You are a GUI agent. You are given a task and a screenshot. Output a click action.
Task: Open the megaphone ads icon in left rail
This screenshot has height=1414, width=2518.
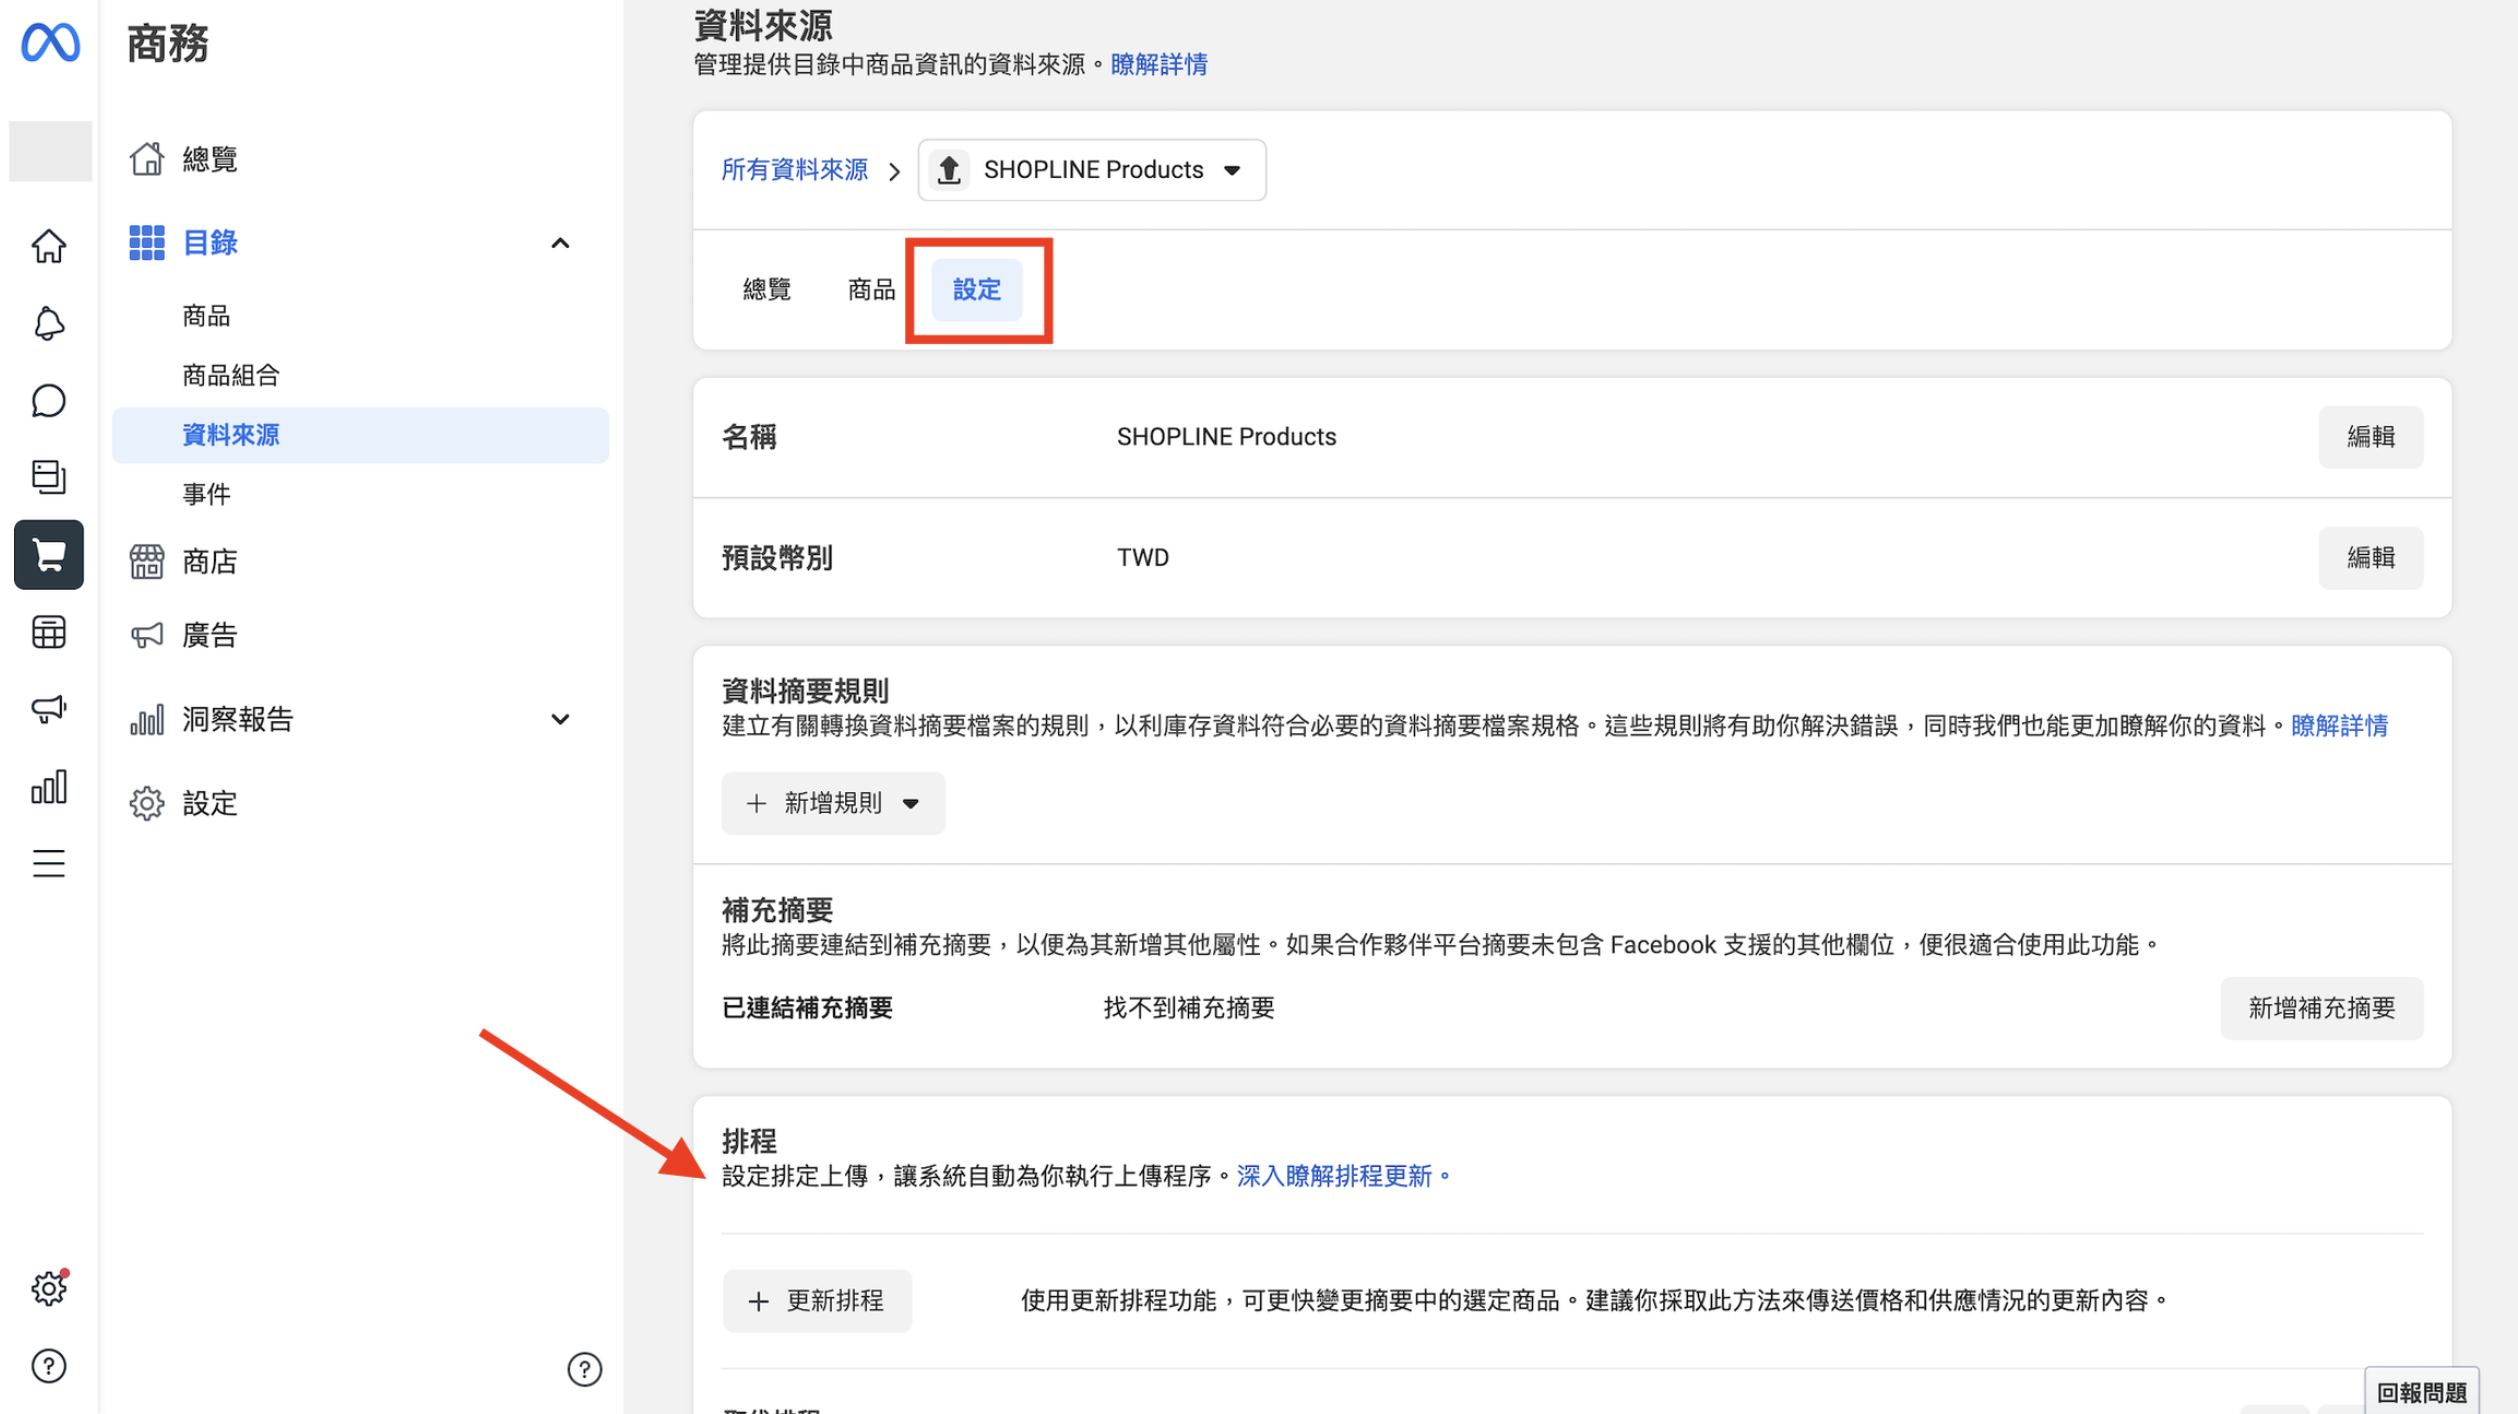coord(48,709)
